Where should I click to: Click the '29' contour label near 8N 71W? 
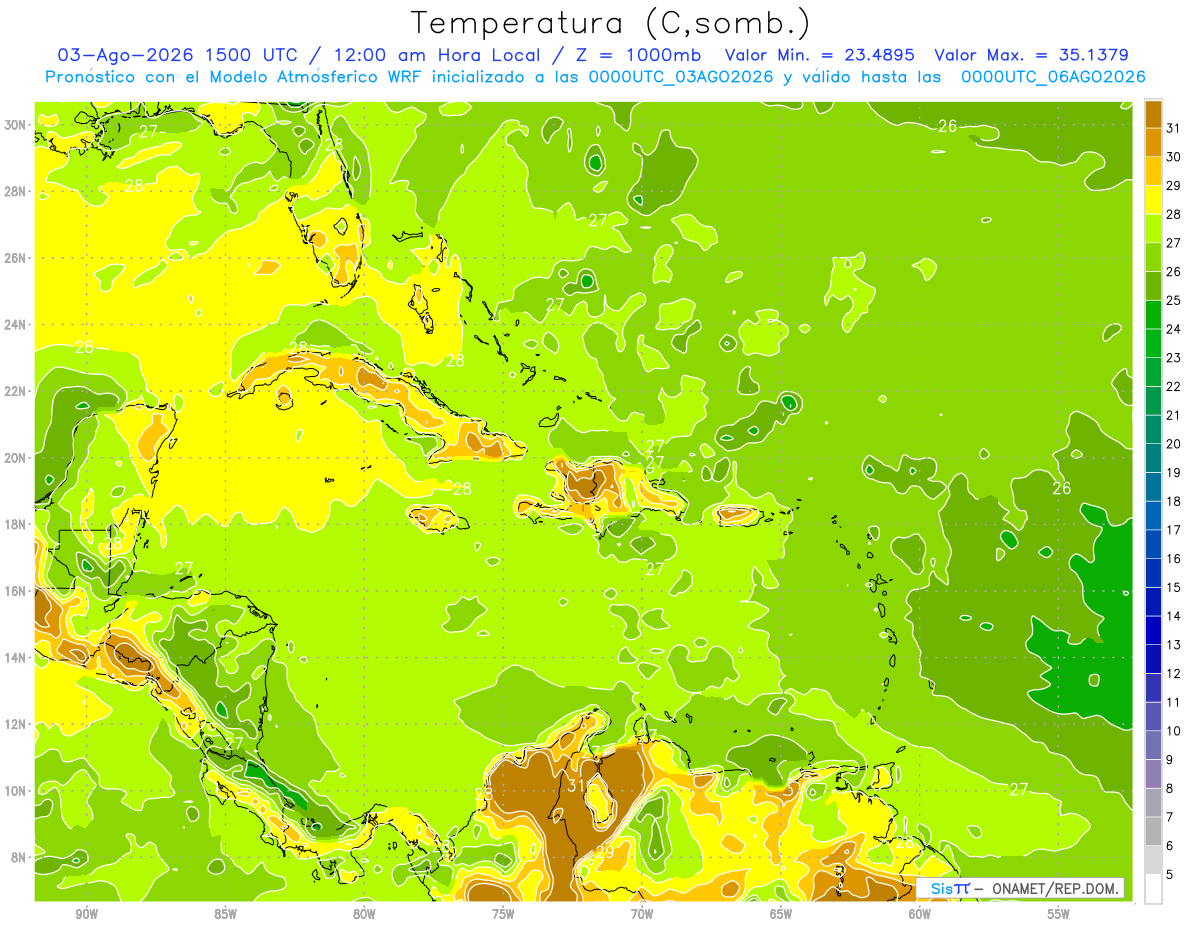point(604,853)
